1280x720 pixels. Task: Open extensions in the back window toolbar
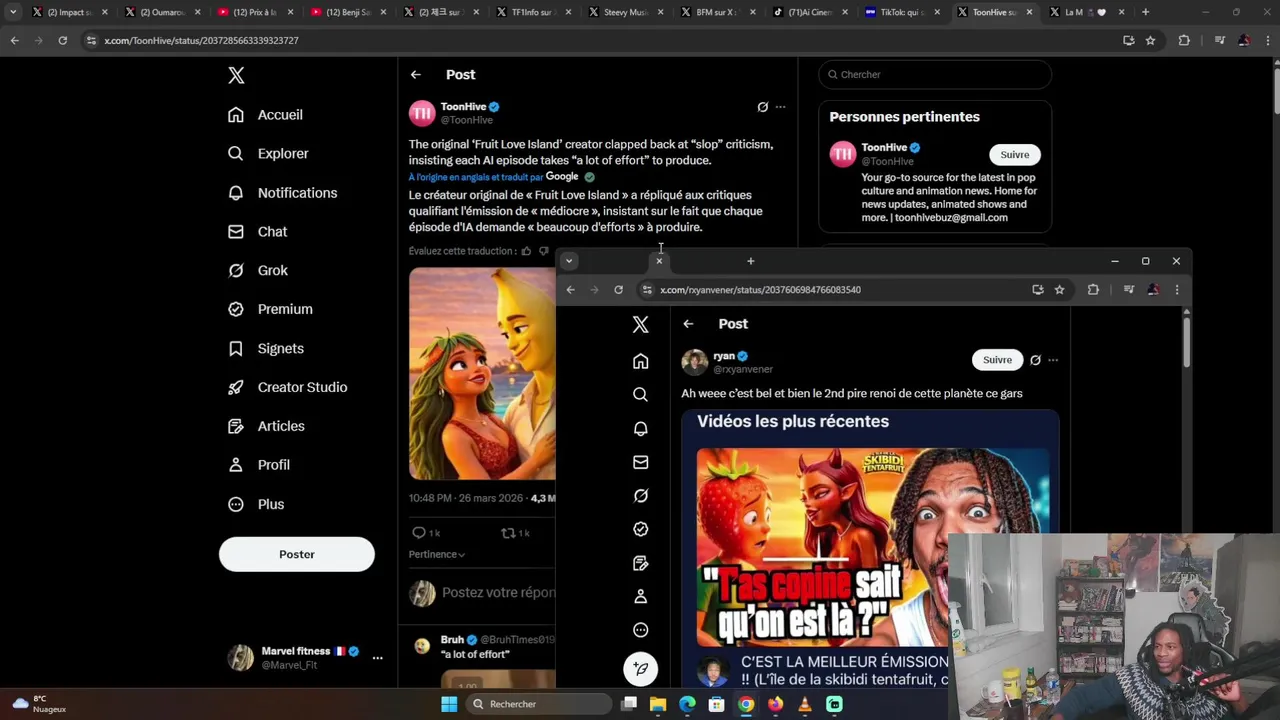point(1184,40)
